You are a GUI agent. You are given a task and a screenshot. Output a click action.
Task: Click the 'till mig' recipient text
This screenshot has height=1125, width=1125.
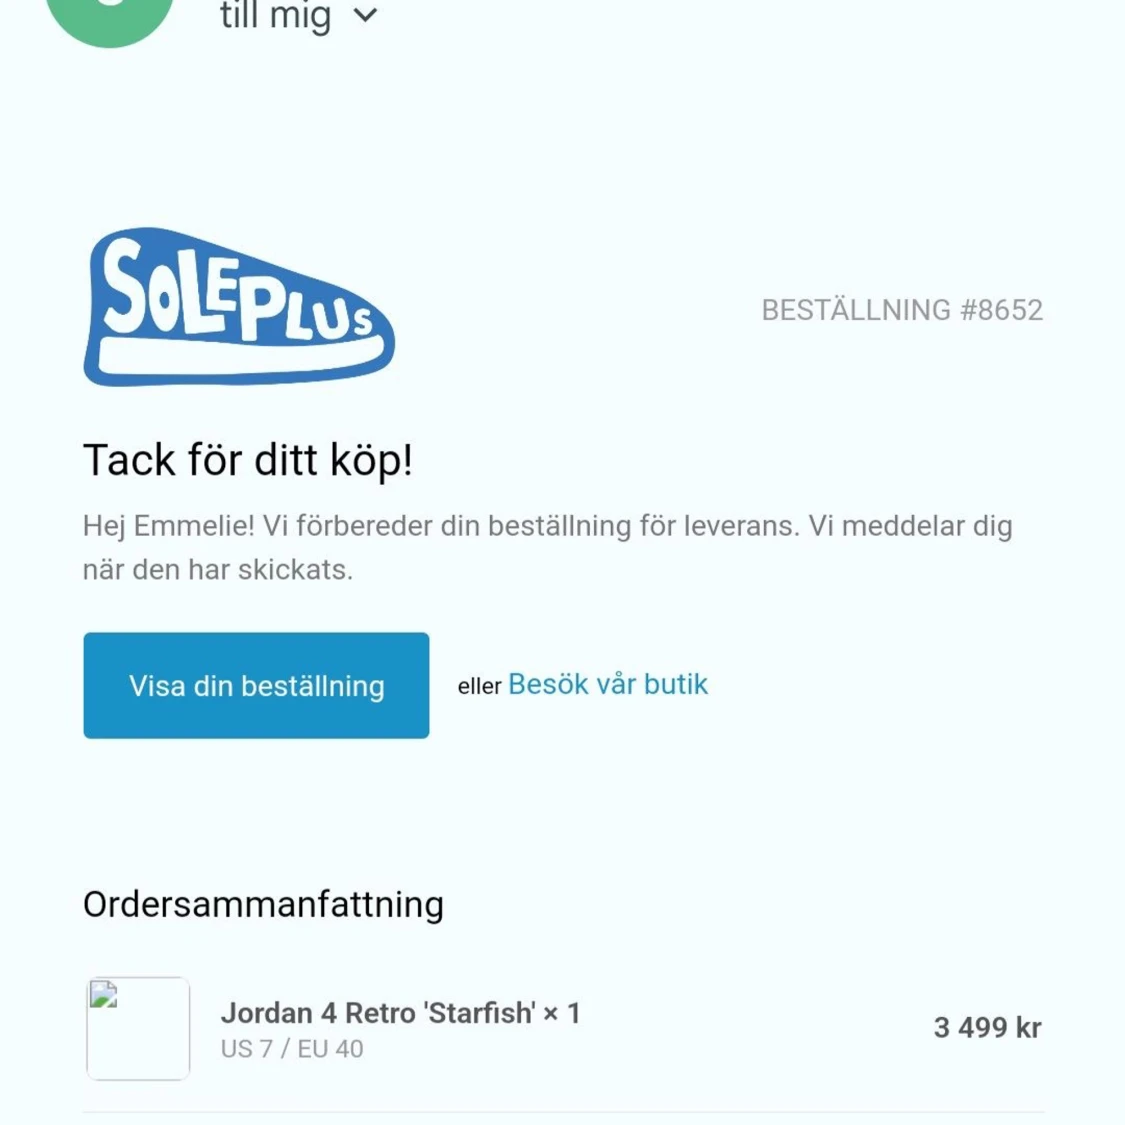coord(276,16)
